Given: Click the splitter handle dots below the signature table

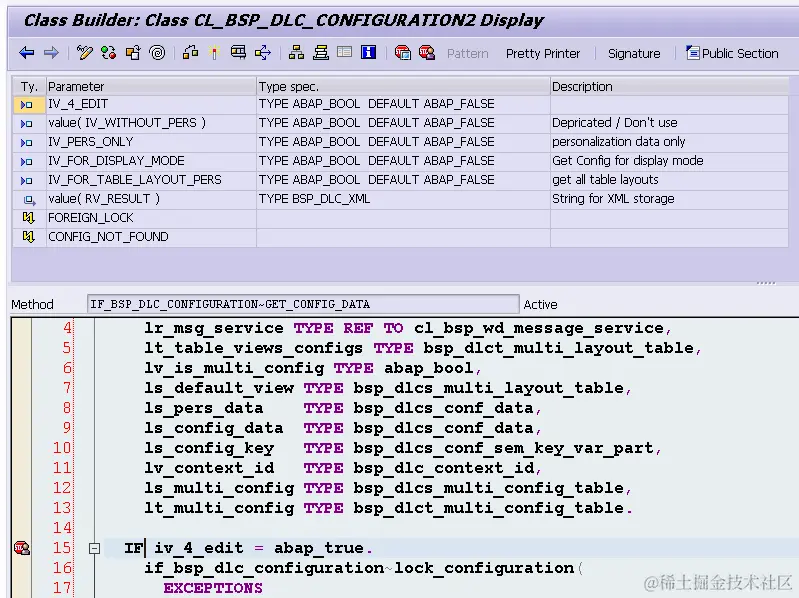Looking at the screenshot, I should [766, 283].
